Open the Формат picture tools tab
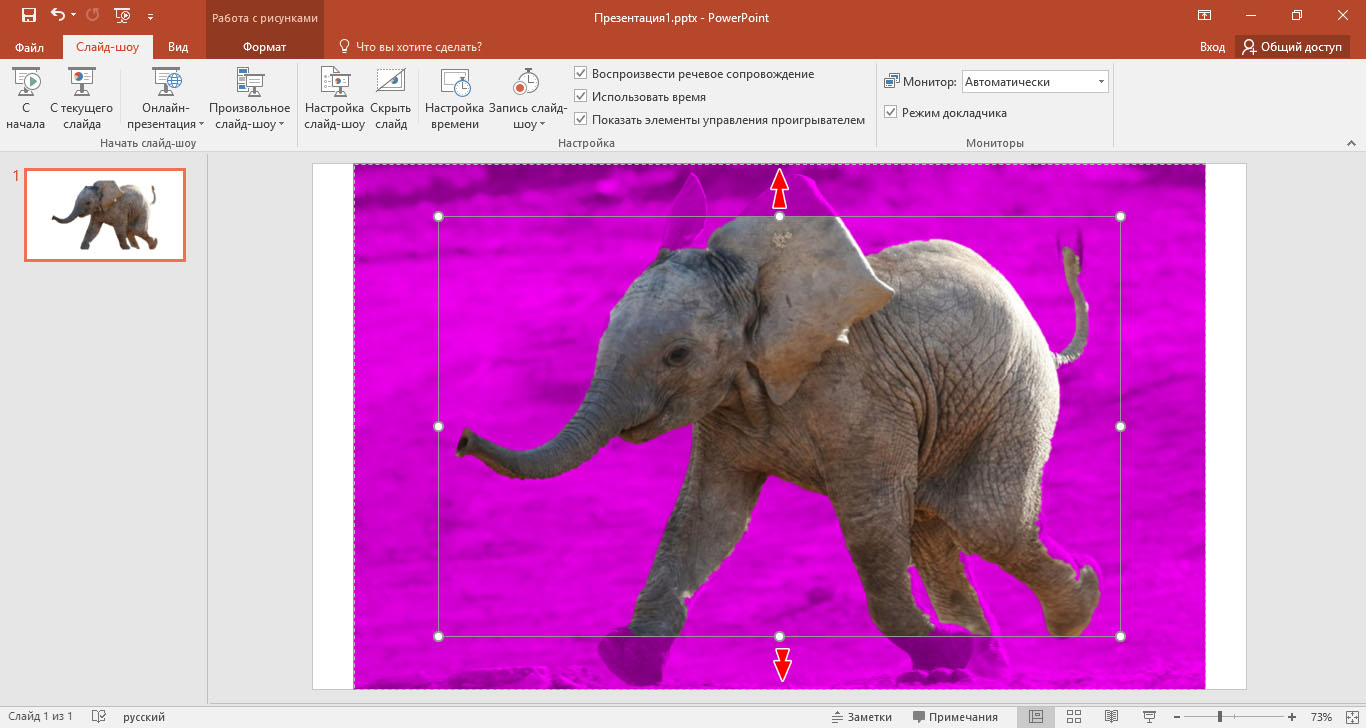The height and width of the screenshot is (728, 1366). (265, 47)
